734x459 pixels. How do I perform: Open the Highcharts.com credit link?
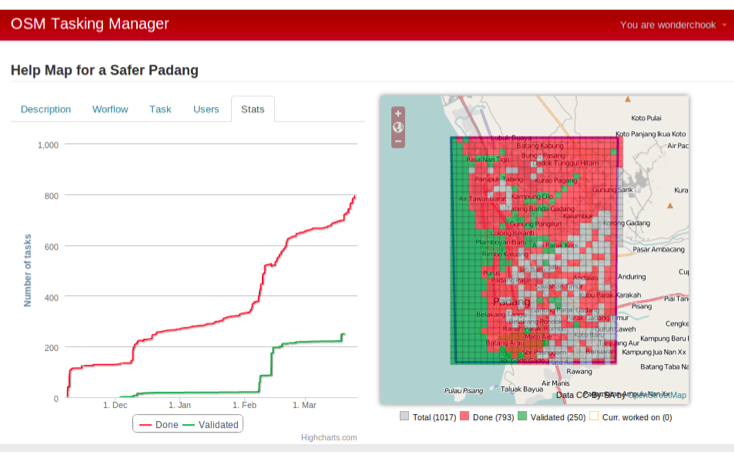pos(328,437)
